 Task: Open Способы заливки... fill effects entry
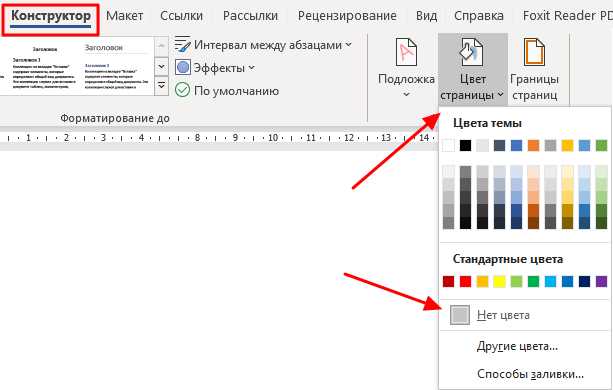coord(531,374)
